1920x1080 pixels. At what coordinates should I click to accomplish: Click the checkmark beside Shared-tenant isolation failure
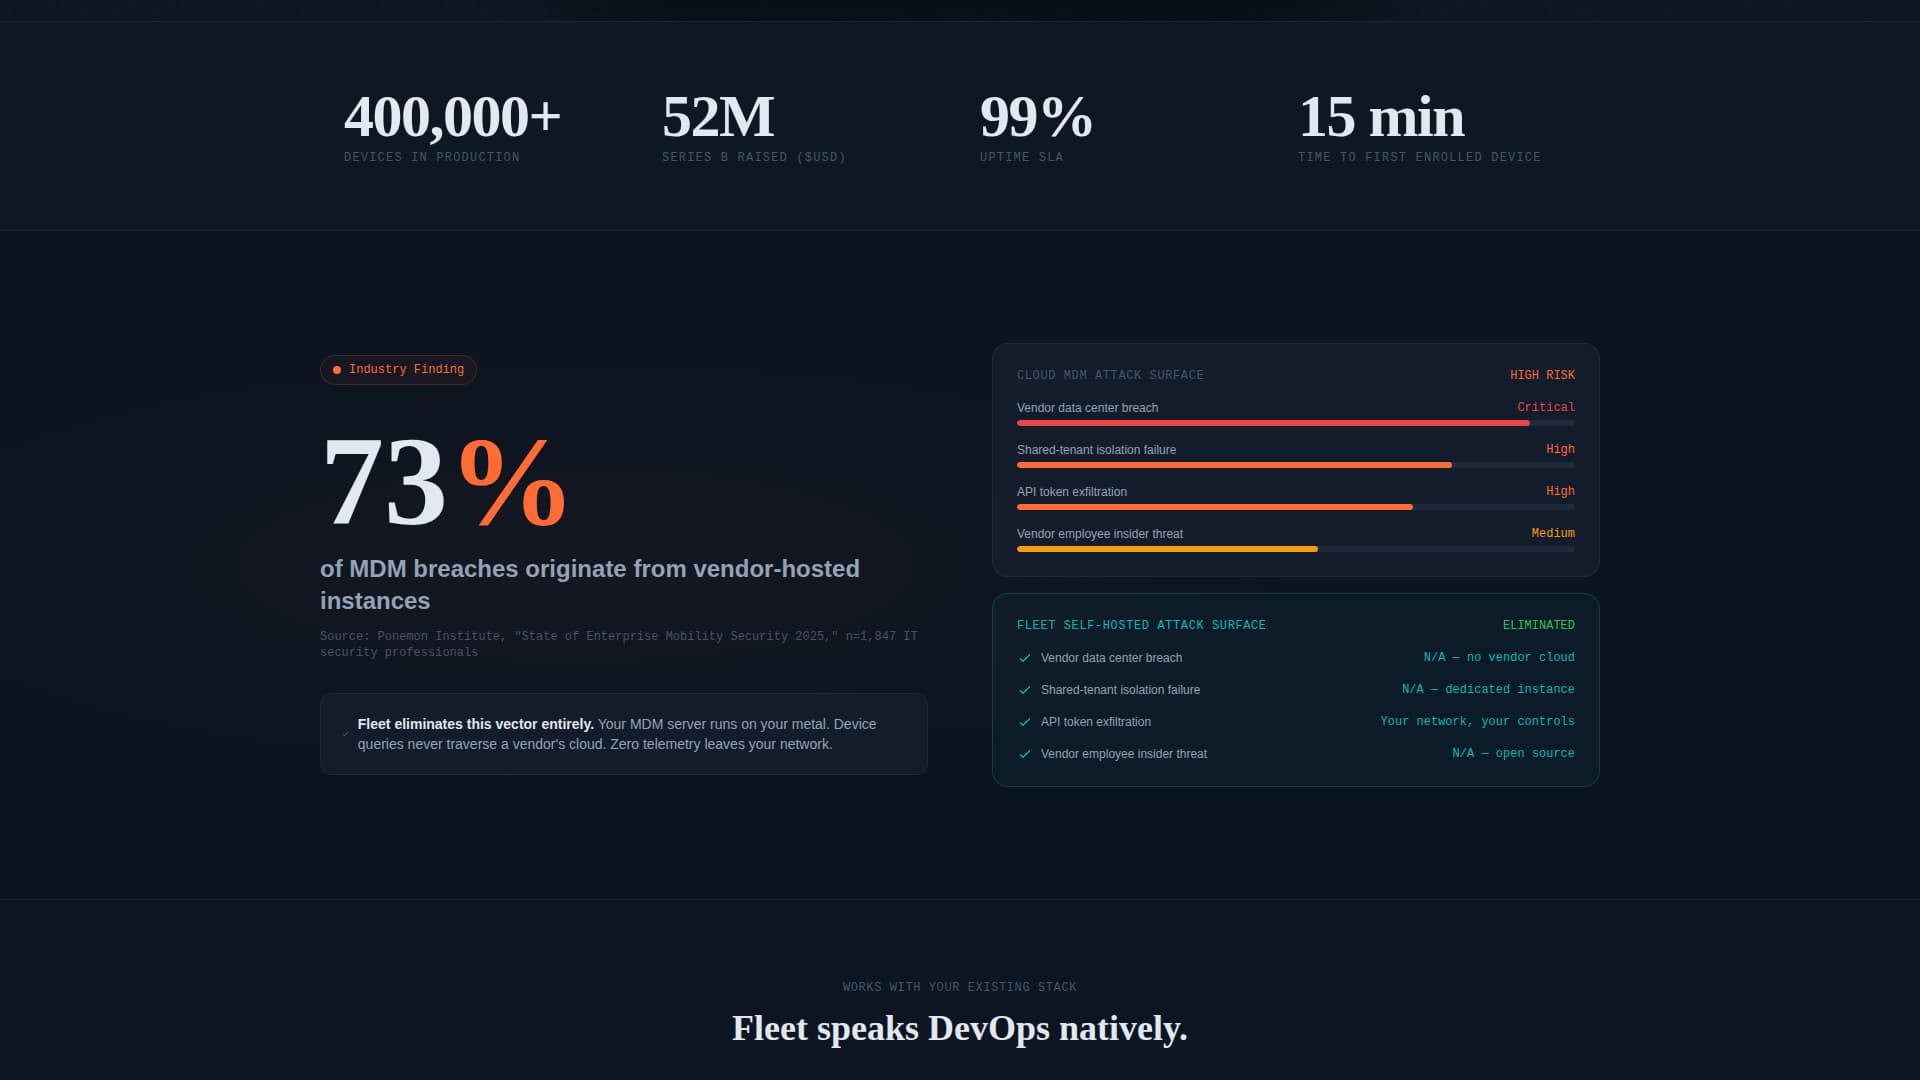point(1024,690)
